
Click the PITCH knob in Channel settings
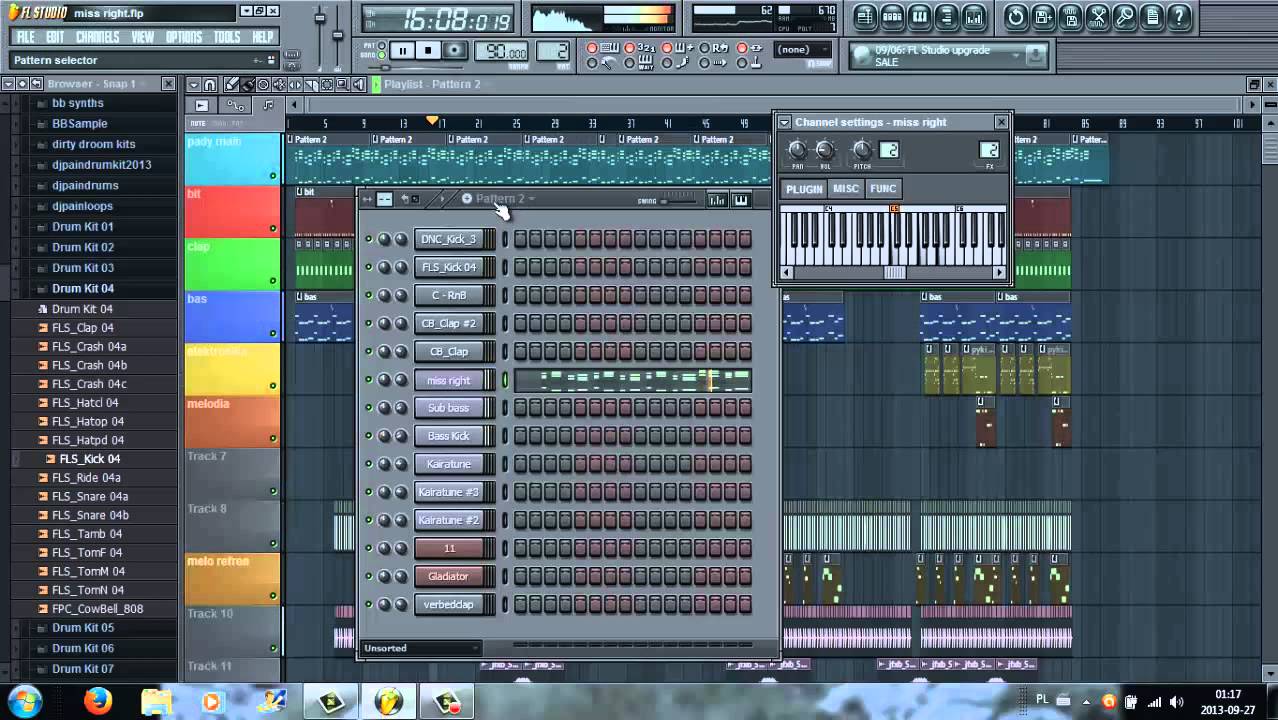click(862, 150)
